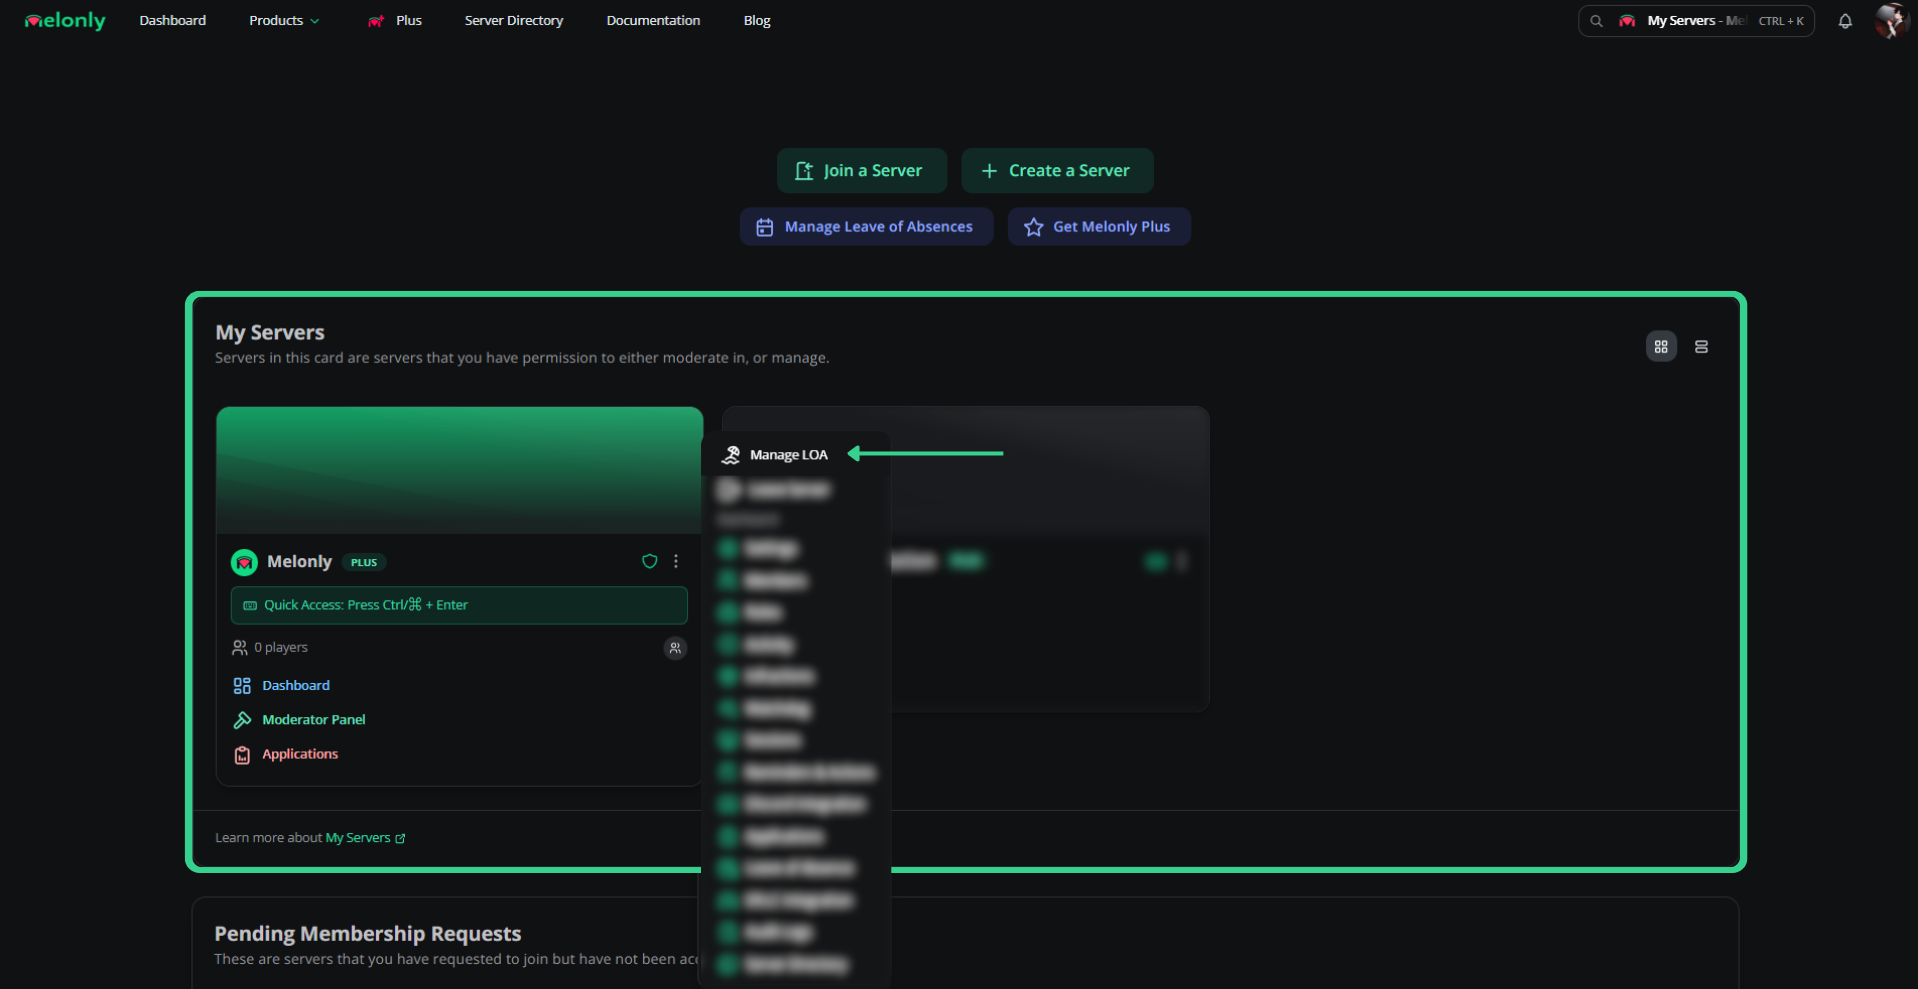Open notifications bell
The image size is (1918, 989).
(1845, 21)
